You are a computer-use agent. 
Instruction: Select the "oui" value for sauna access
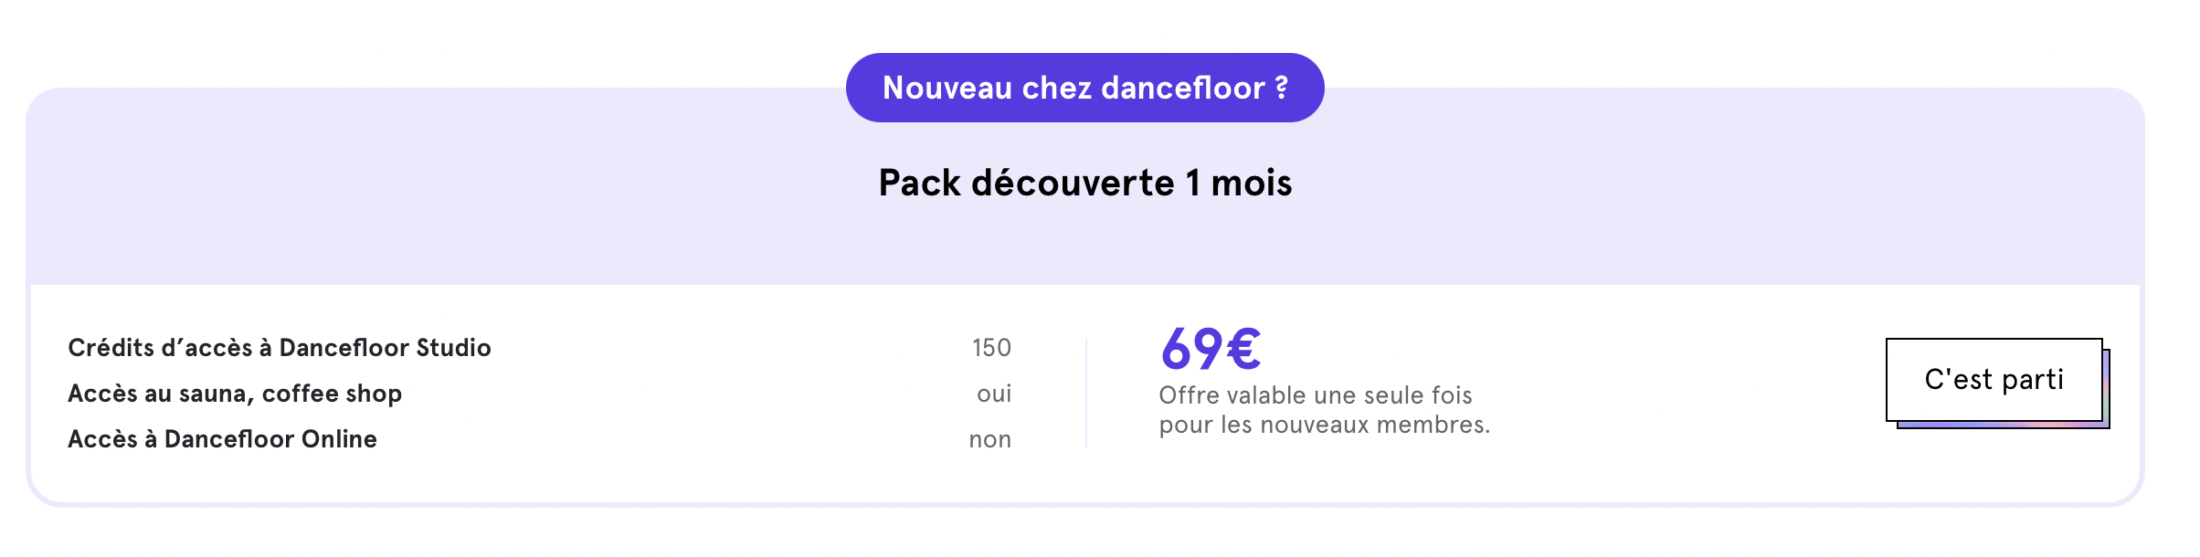(994, 394)
